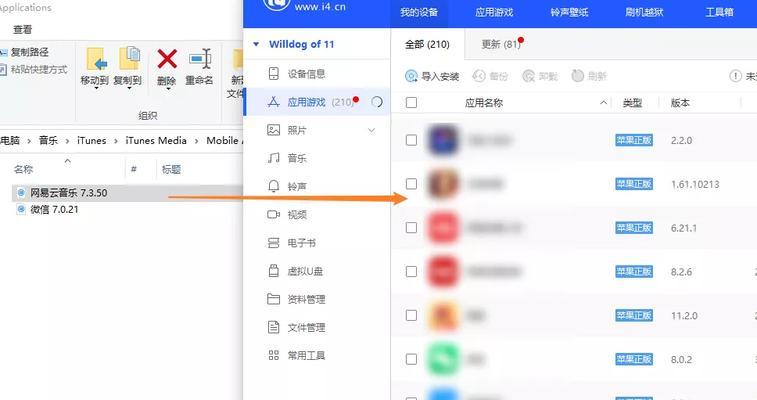Image resolution: width=757 pixels, height=400 pixels.
Task: Click 类型 column header in app list
Action: pos(632,103)
